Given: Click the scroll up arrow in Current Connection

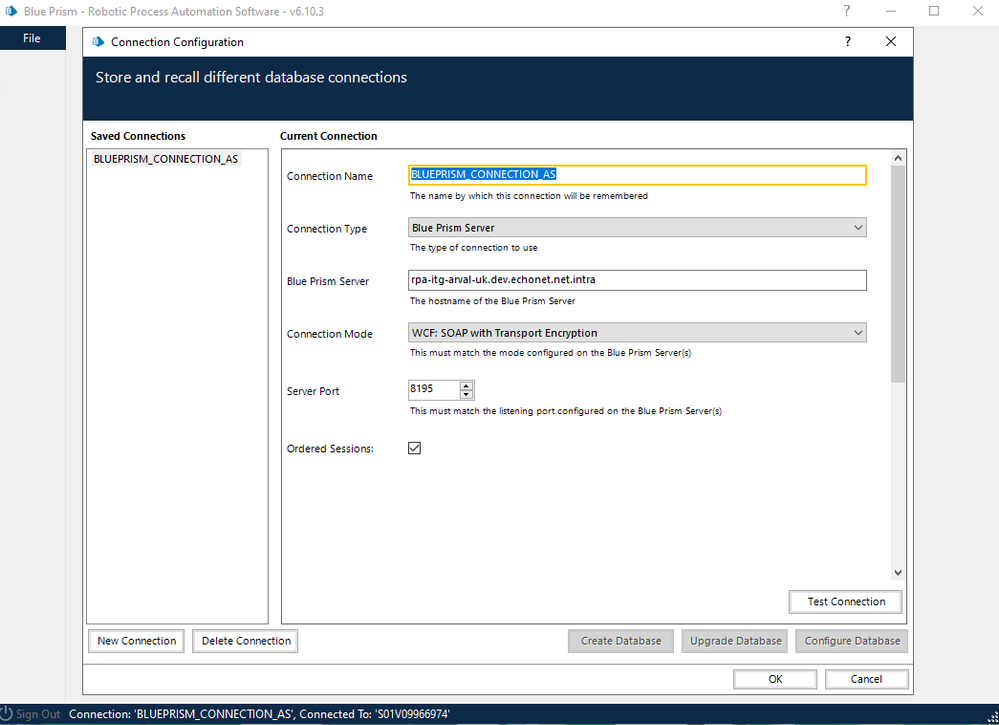Looking at the screenshot, I should coord(898,158).
